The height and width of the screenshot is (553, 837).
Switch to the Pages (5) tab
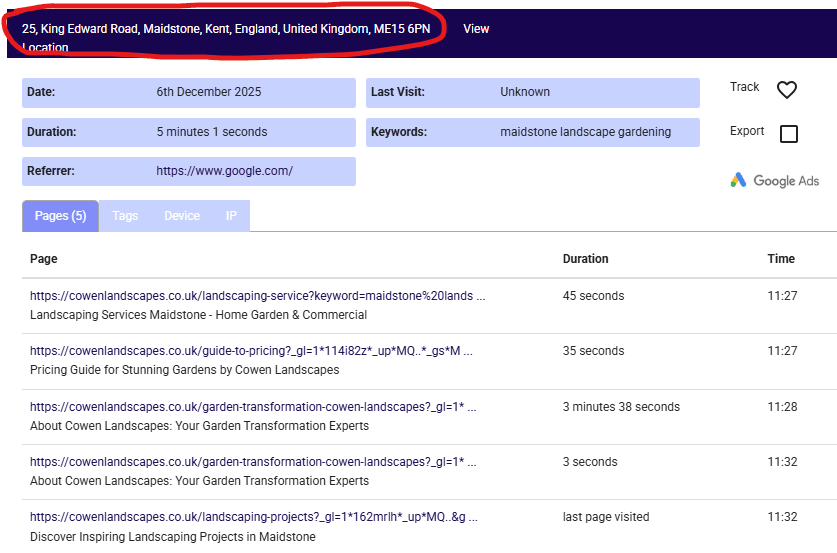60,216
